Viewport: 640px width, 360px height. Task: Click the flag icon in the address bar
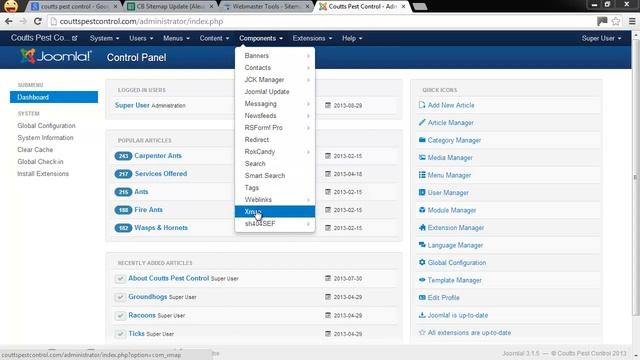[602, 21]
